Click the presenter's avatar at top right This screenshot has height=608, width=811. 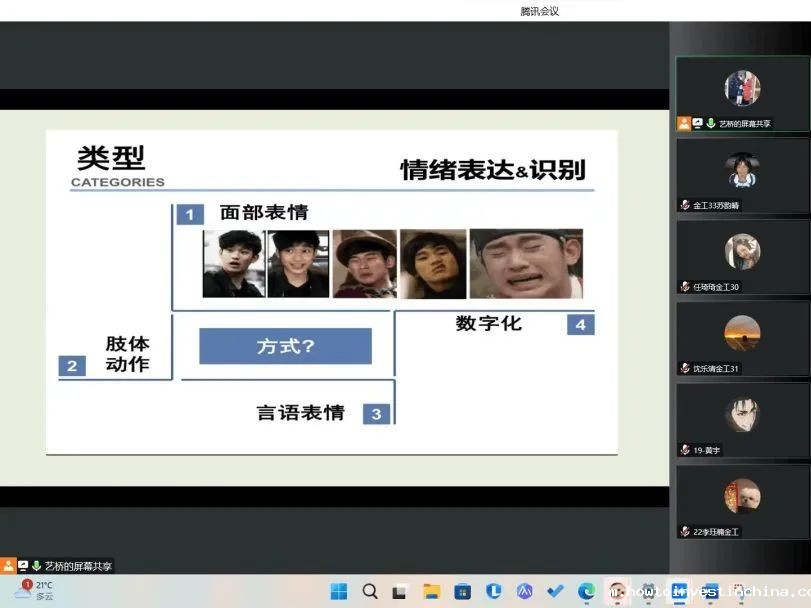[x=742, y=88]
